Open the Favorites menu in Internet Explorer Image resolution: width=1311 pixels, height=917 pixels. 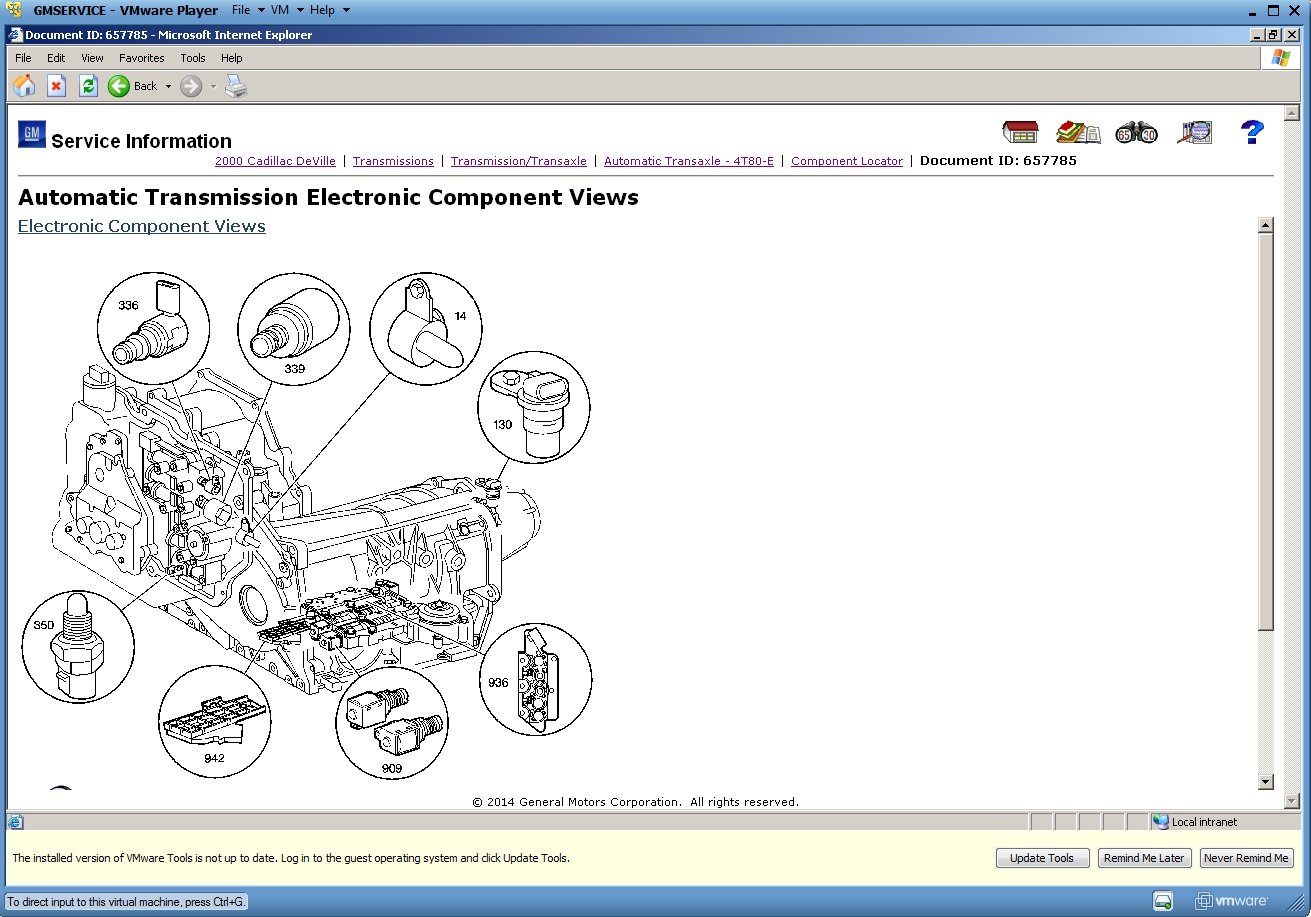pyautogui.click(x=141, y=58)
